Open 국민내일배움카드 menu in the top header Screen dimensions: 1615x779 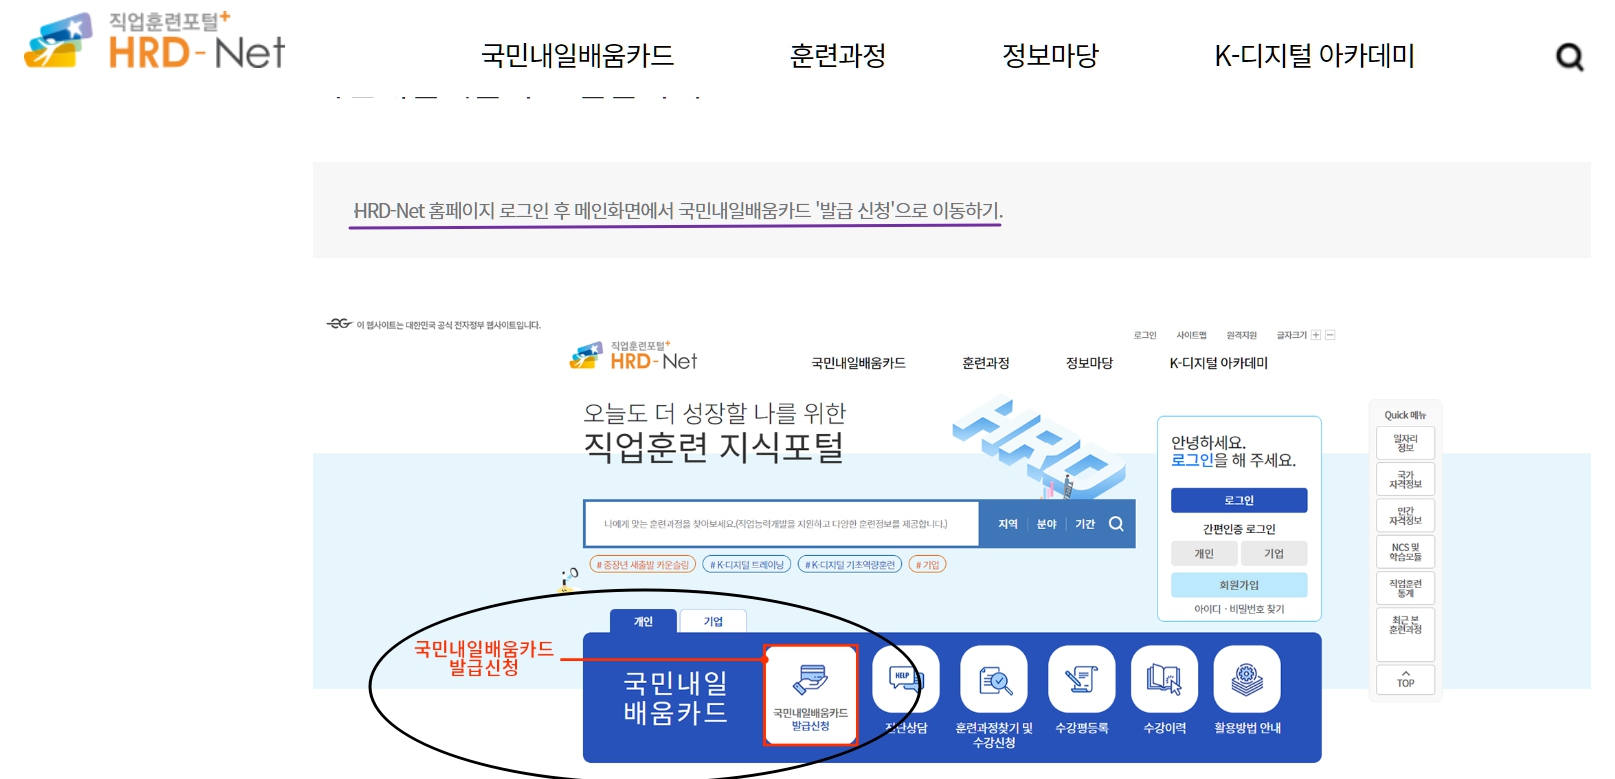[577, 56]
